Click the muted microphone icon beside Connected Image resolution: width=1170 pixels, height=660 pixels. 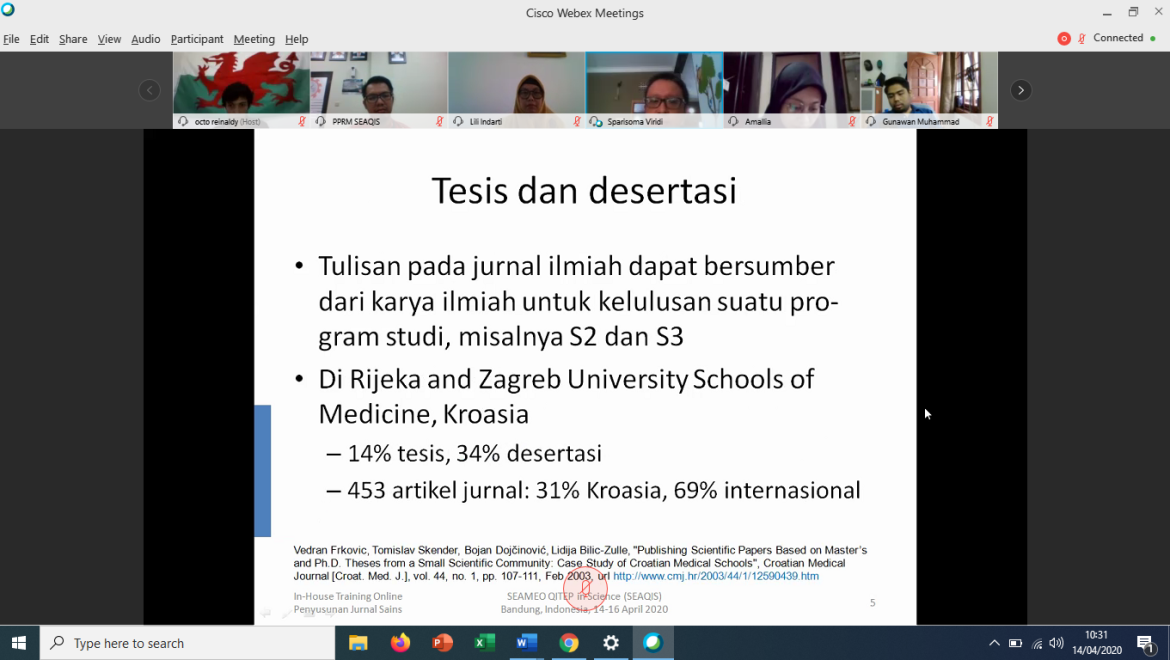(1084, 38)
